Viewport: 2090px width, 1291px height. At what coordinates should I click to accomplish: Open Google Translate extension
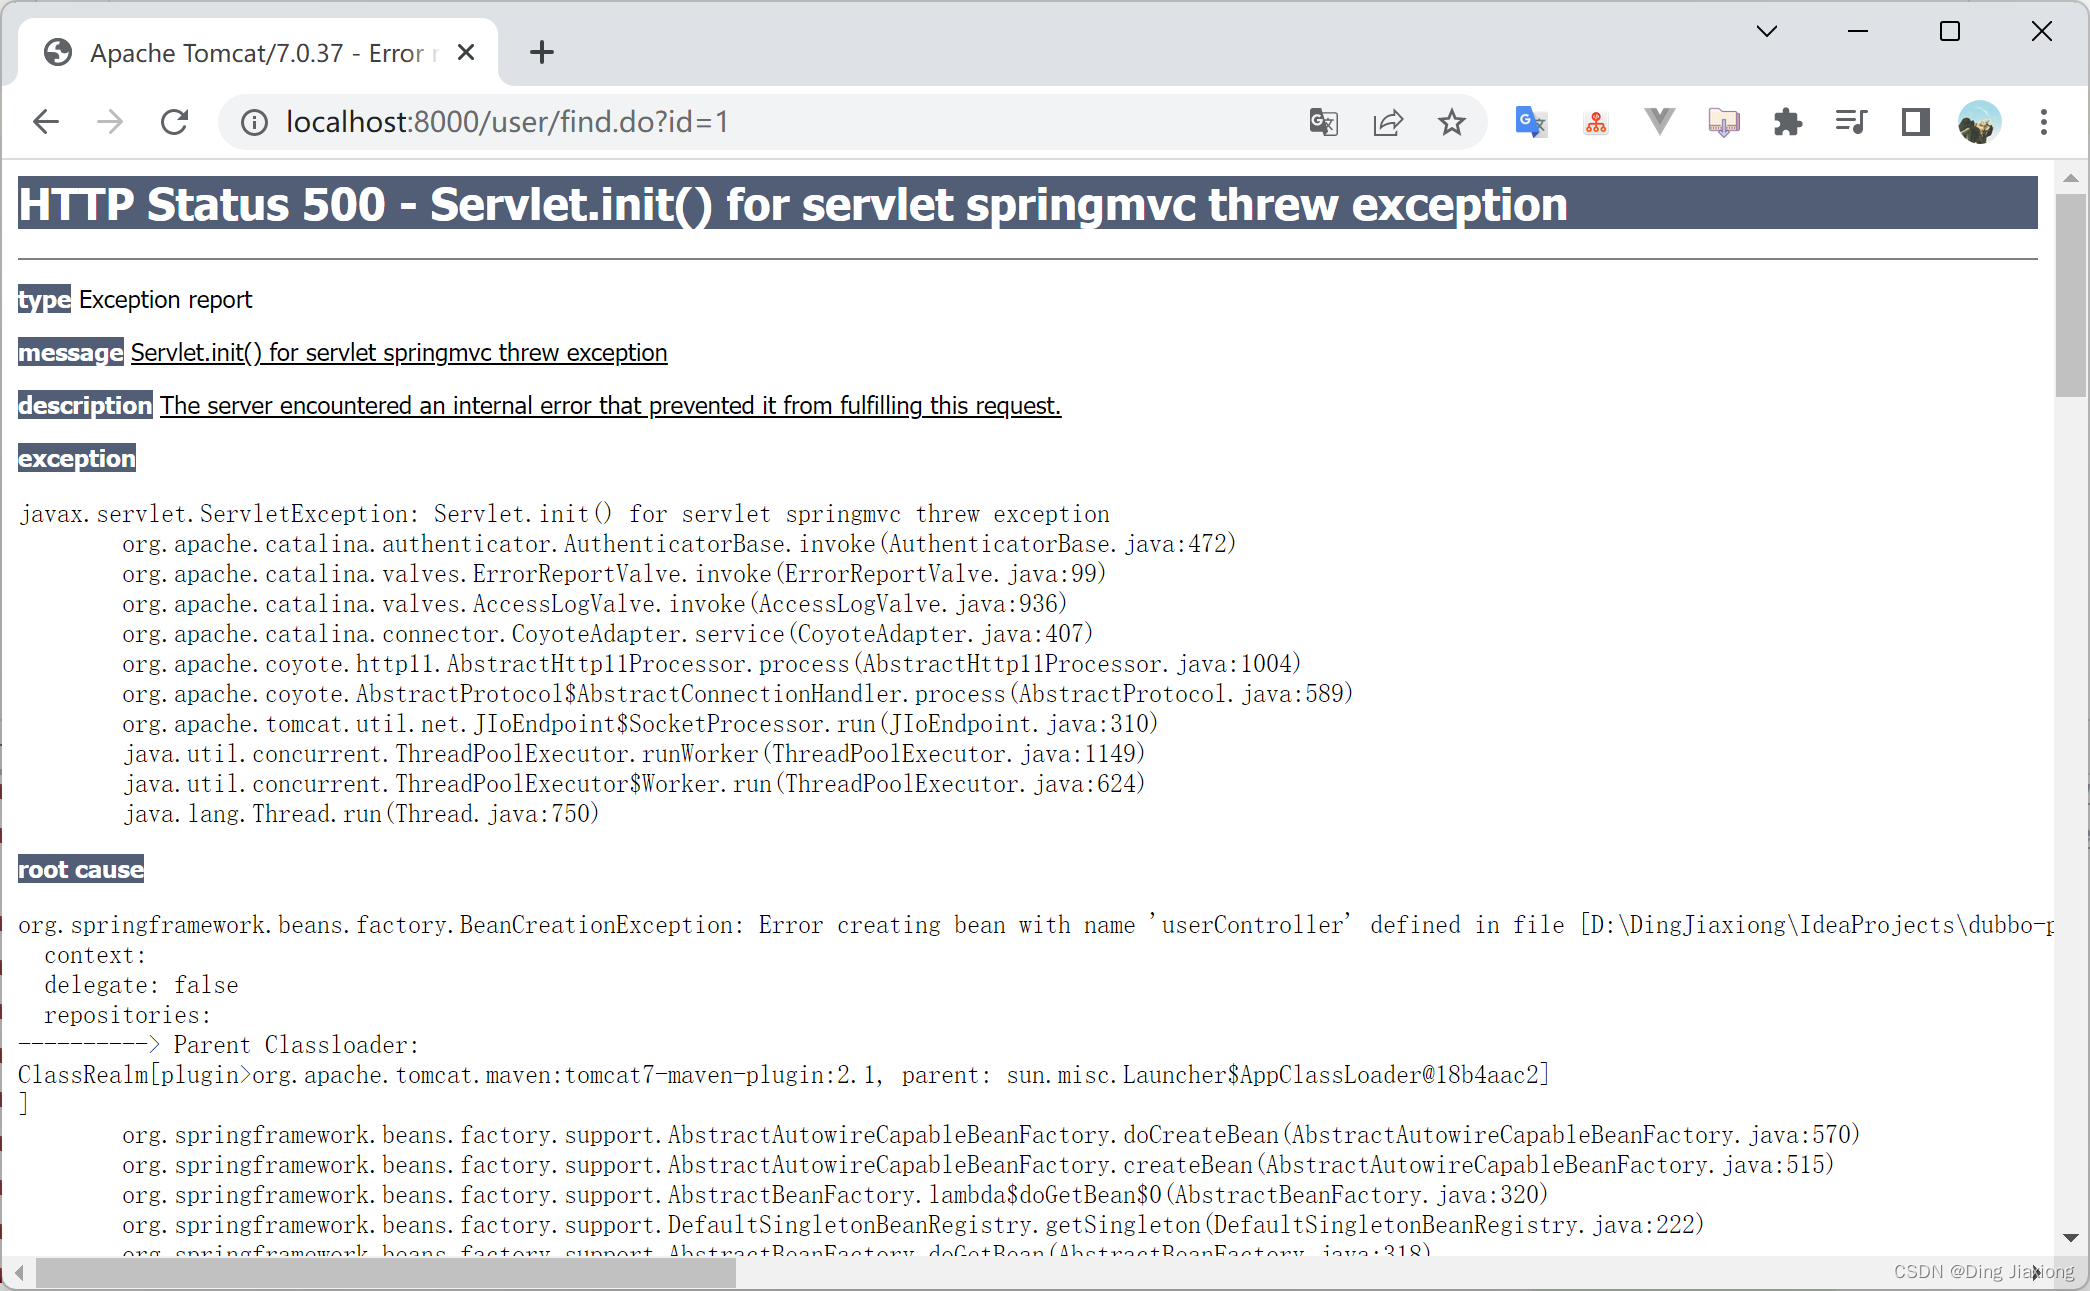click(1530, 122)
